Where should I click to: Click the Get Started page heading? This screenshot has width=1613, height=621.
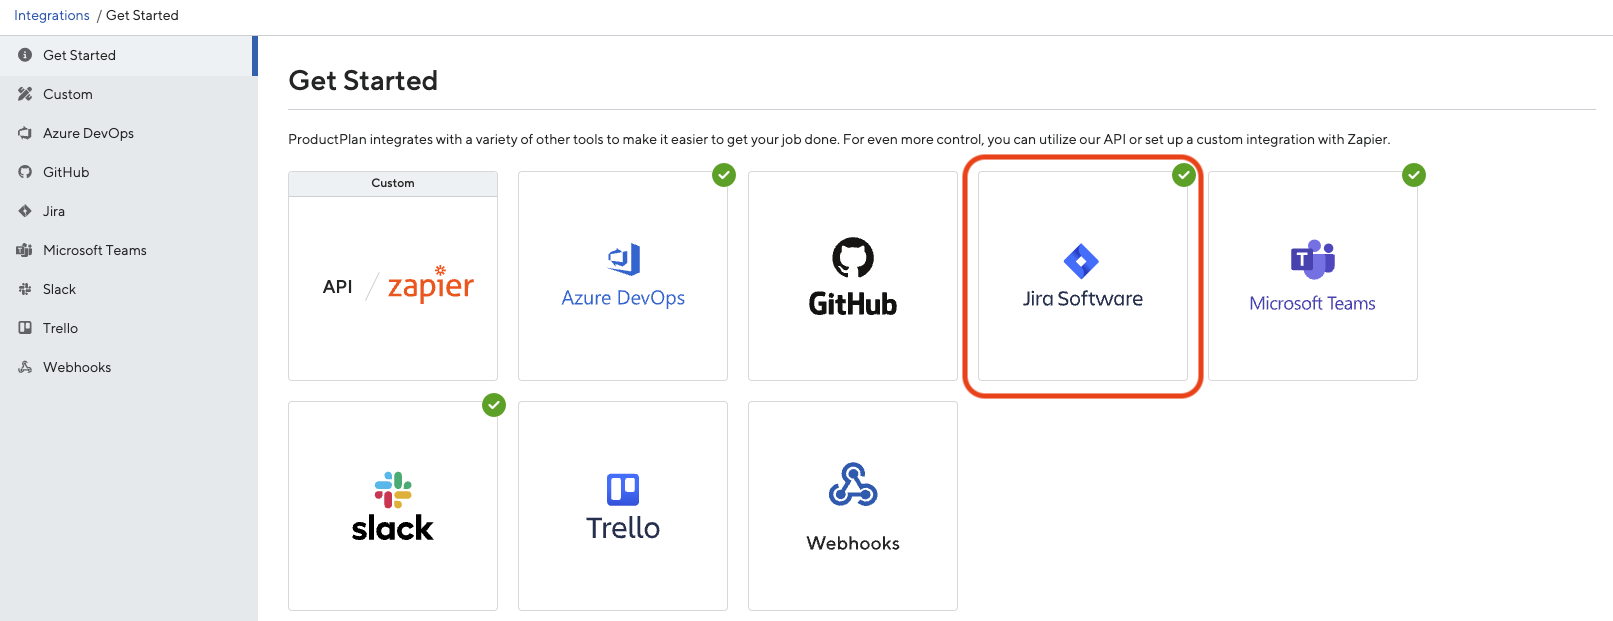[363, 81]
